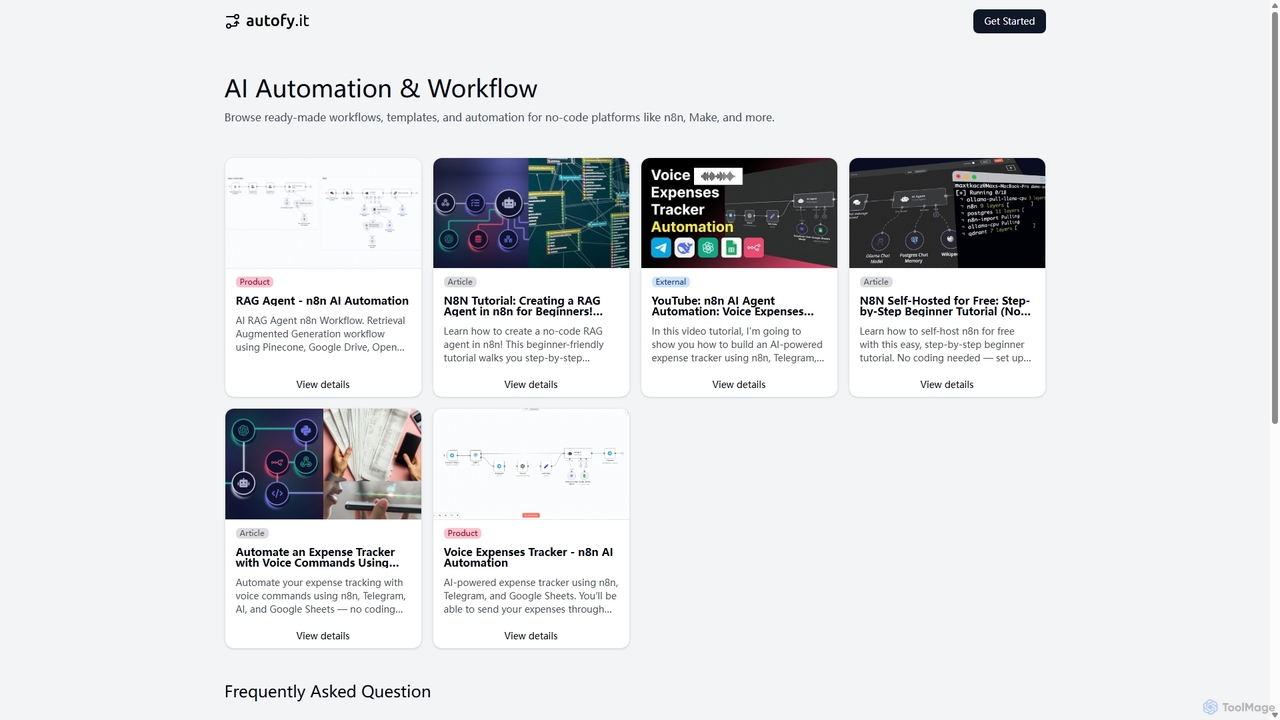Viewport: 1280px width, 720px height.
Task: Click the description 'Learn how to self-host n8n for free'
Action: click(946, 344)
